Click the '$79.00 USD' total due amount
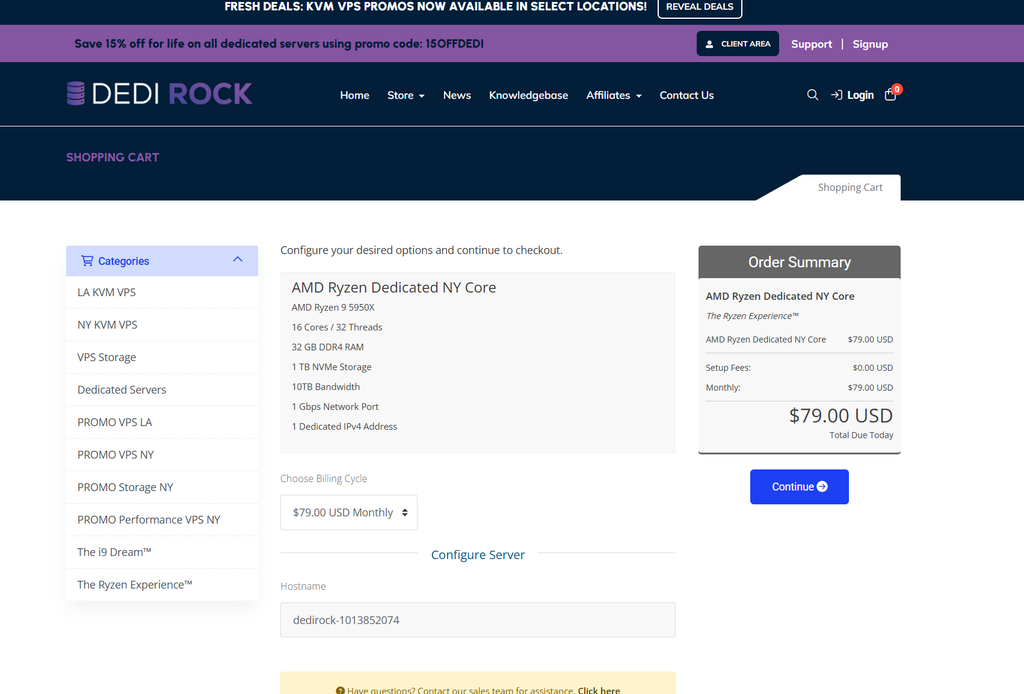1024x694 pixels. [x=840, y=416]
